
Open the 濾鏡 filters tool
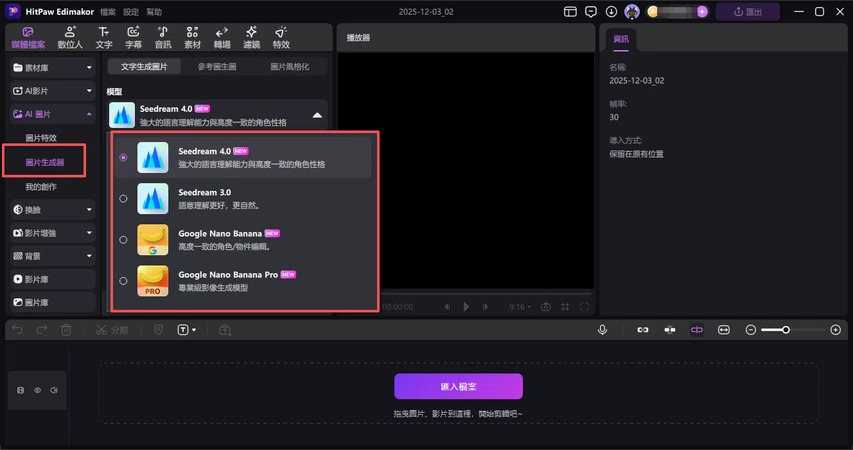pyautogui.click(x=251, y=38)
